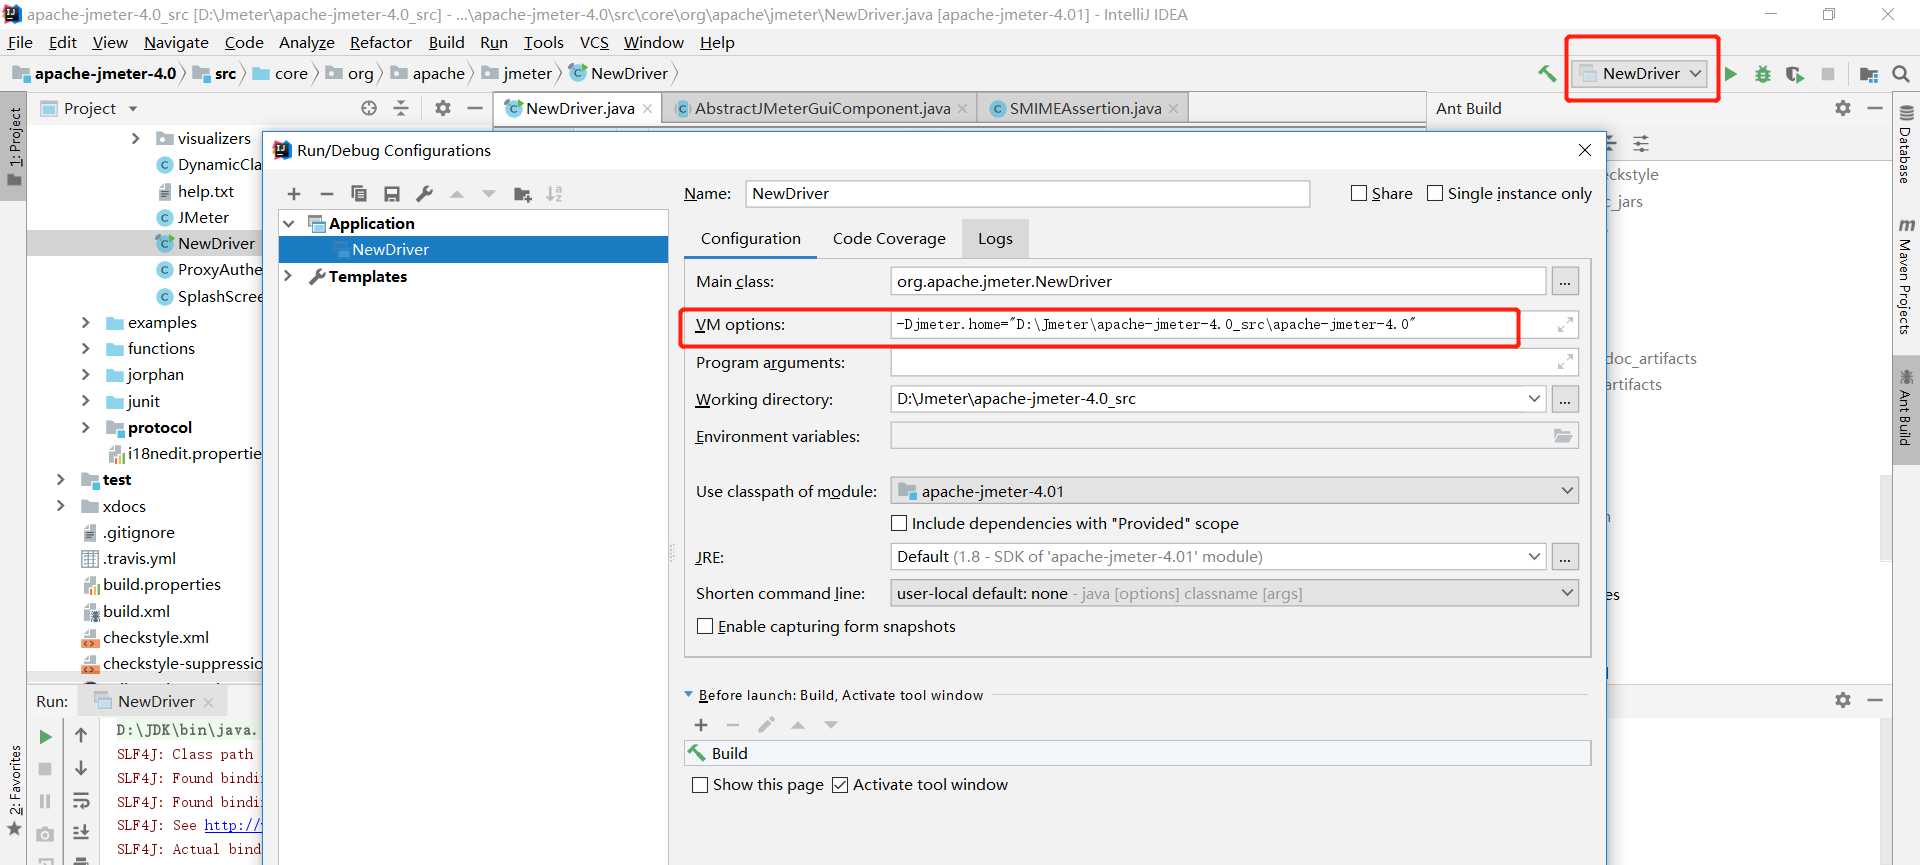Move configuration into new folder icon

pyautogui.click(x=522, y=194)
